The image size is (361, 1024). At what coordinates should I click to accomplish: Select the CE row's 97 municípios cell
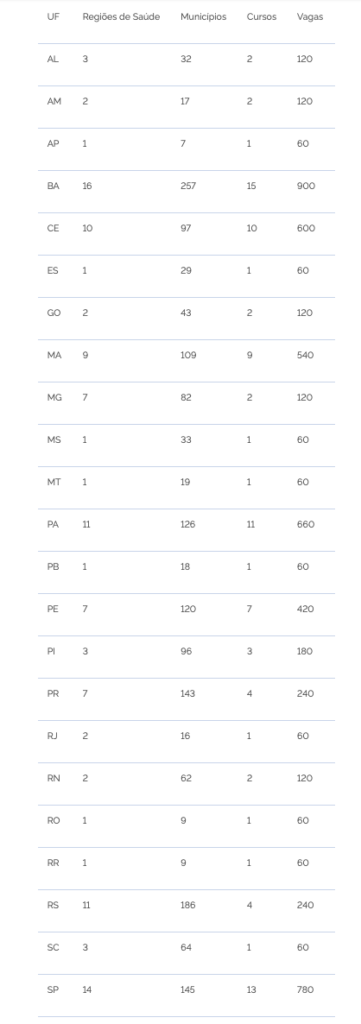(x=187, y=228)
